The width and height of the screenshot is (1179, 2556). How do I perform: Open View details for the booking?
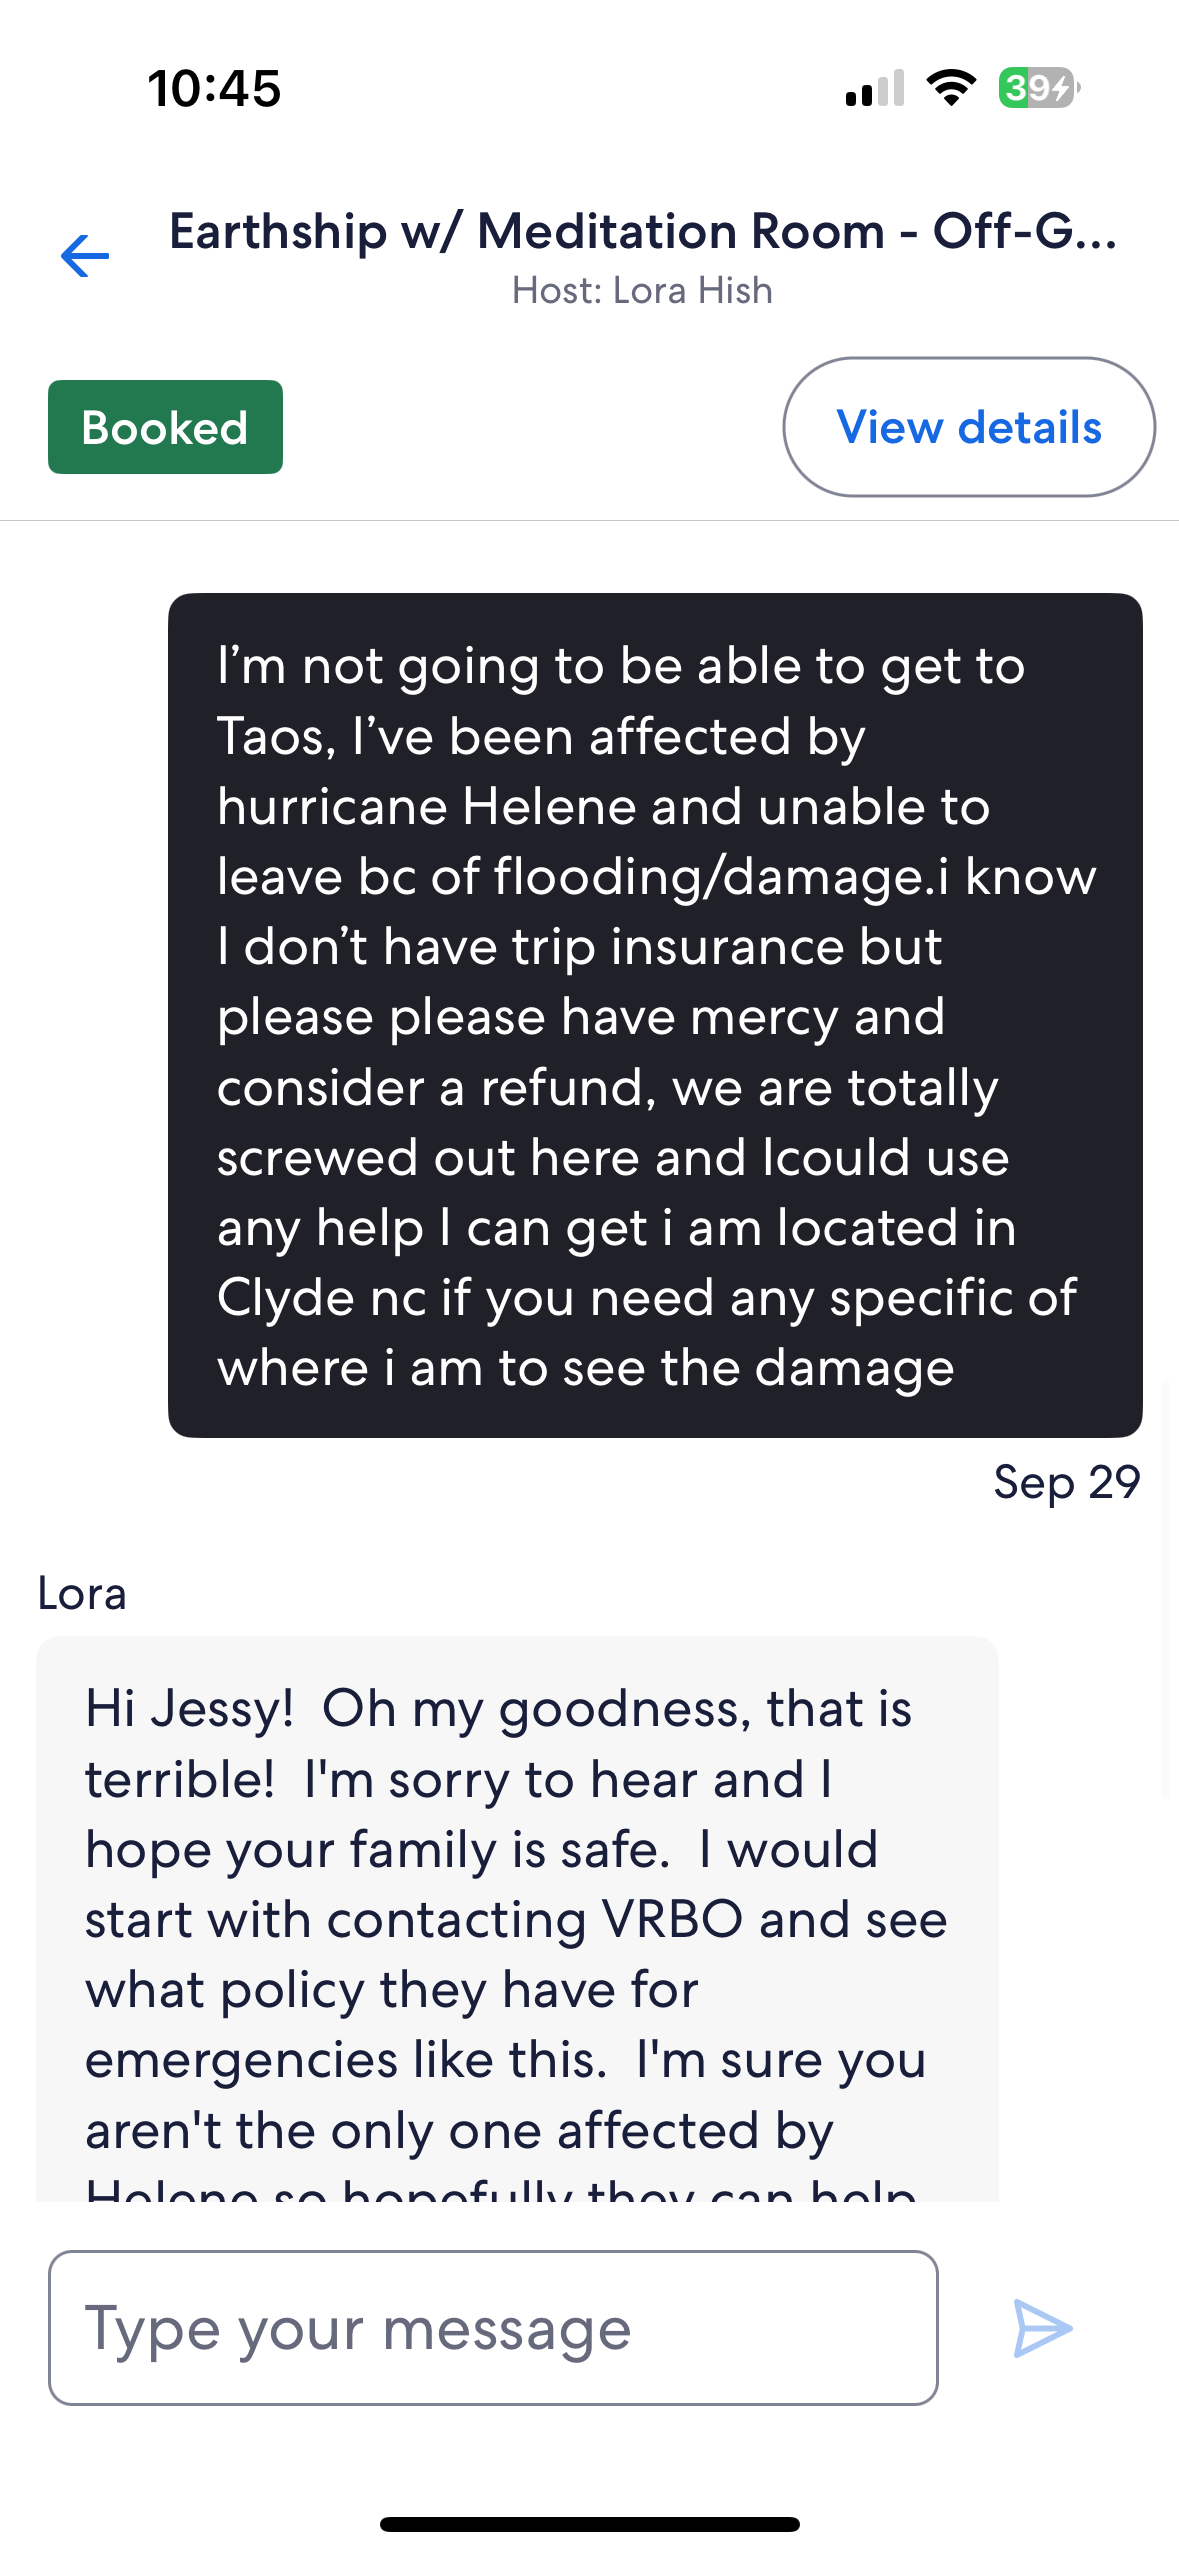pos(968,427)
